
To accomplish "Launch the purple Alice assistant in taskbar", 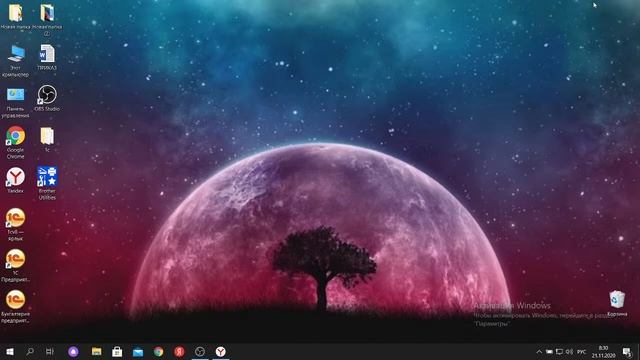I will point(73,351).
